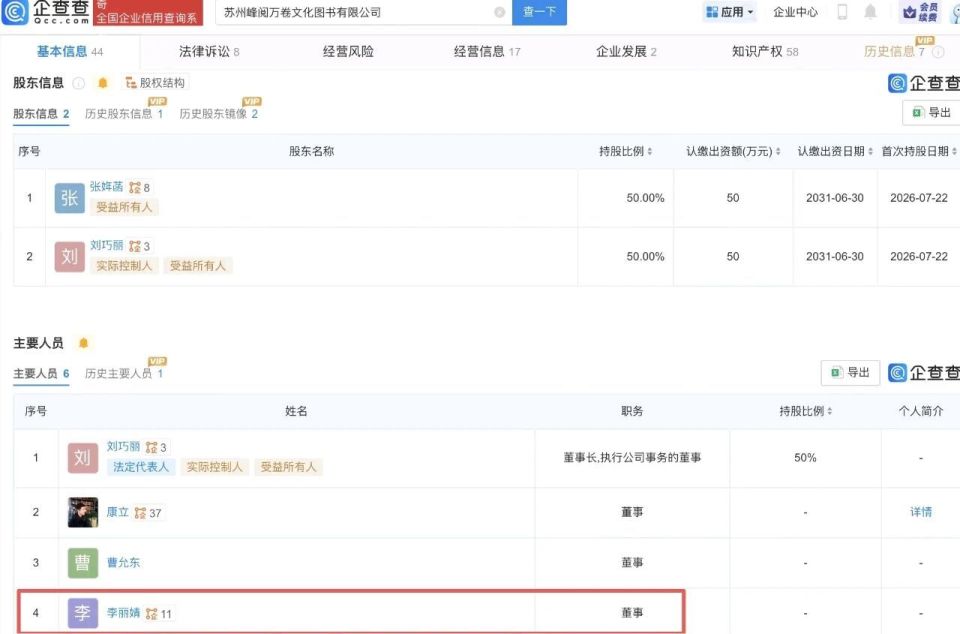Open 张妵菡 related companies icon 8
960x634 pixels.
click(140, 187)
